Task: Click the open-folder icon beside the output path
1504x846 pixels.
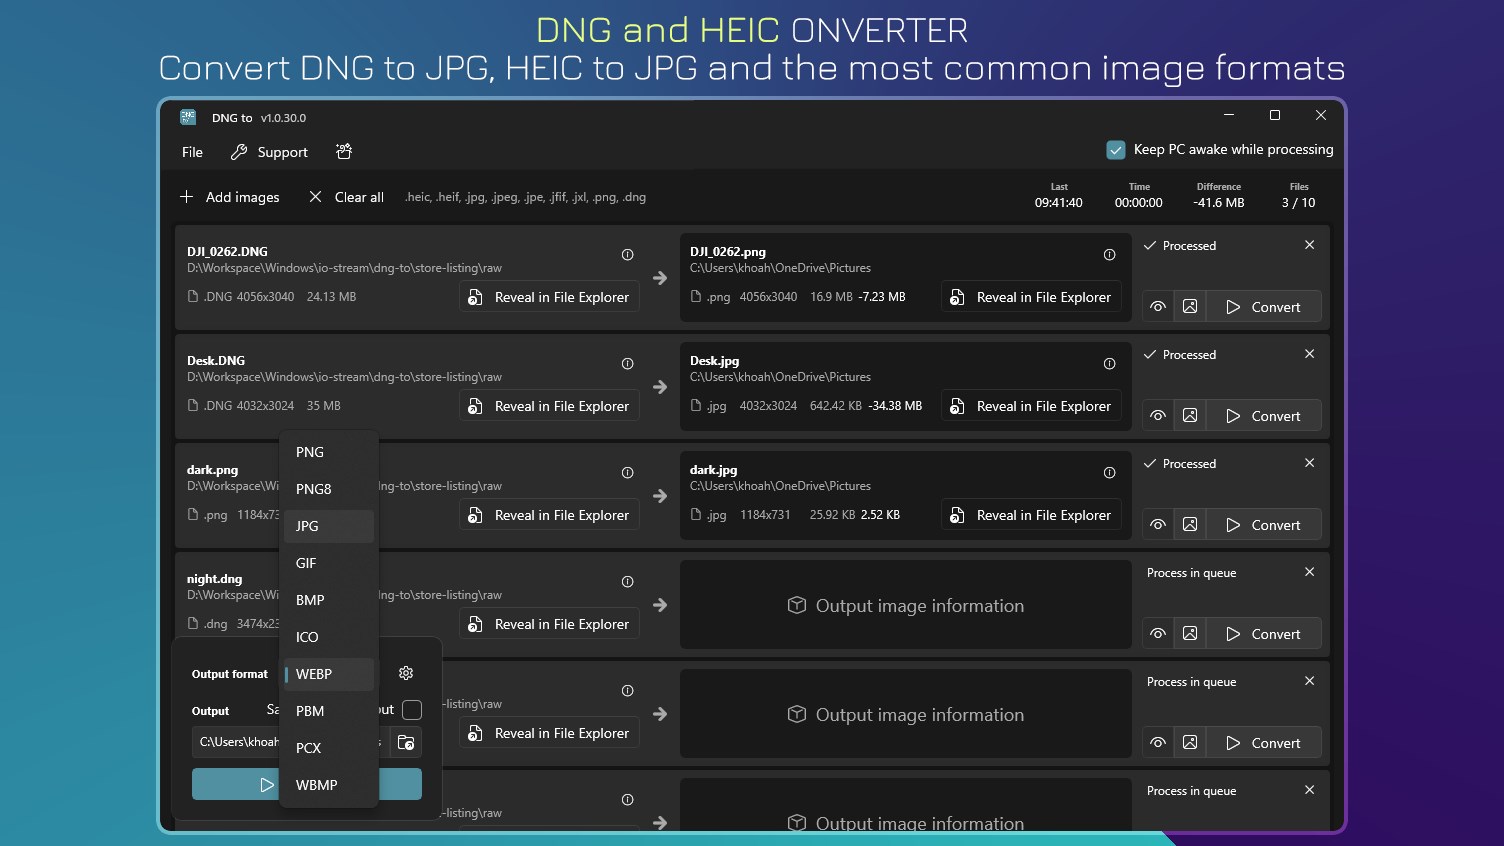Action: coord(406,742)
